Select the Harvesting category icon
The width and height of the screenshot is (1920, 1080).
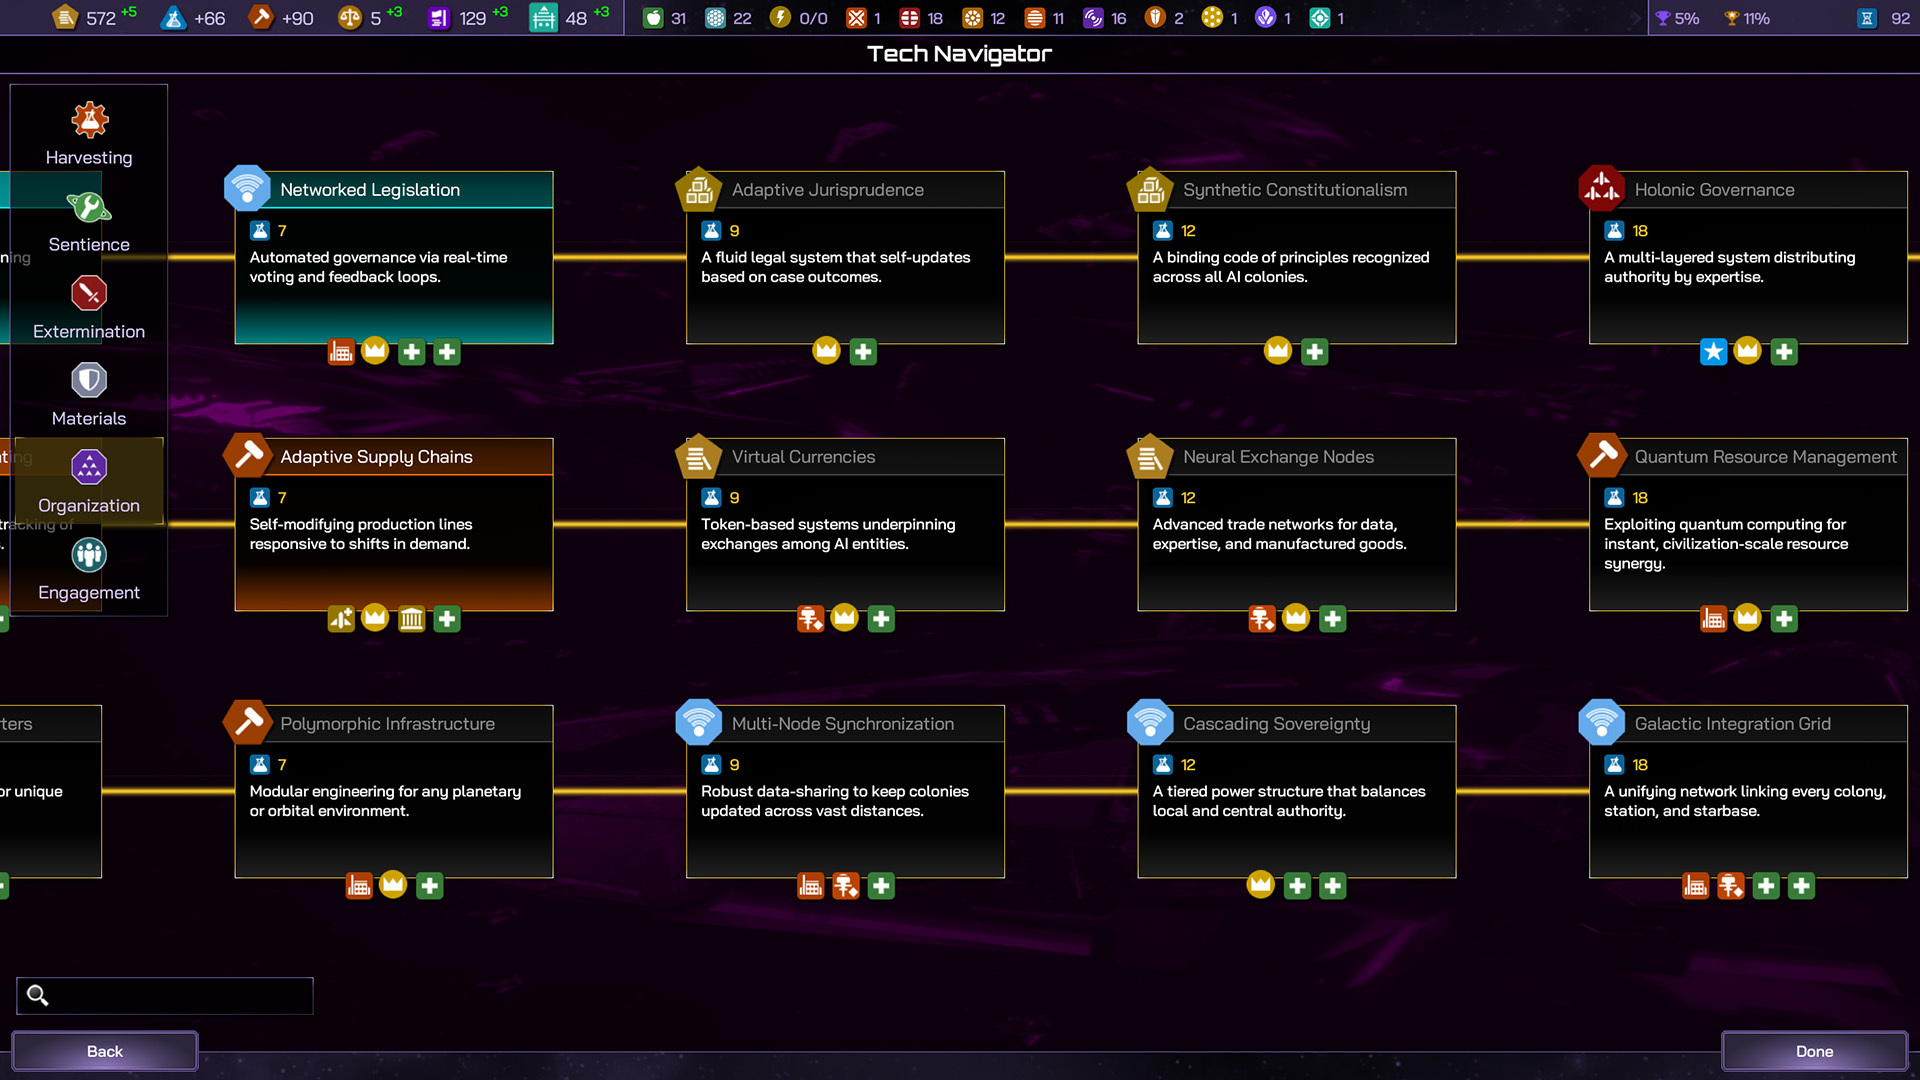click(x=89, y=120)
